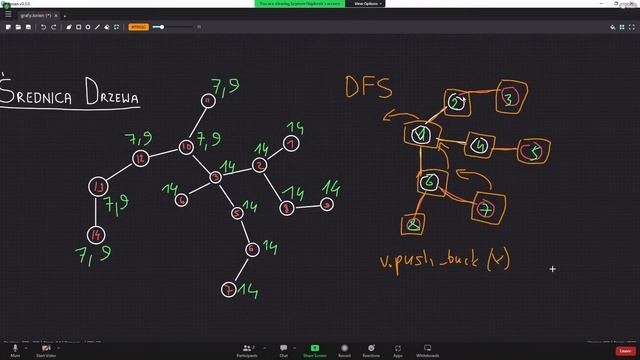The height and width of the screenshot is (360, 640).
Task: Click the green screen sharing notice banner
Action: pyautogui.click(x=300, y=4)
